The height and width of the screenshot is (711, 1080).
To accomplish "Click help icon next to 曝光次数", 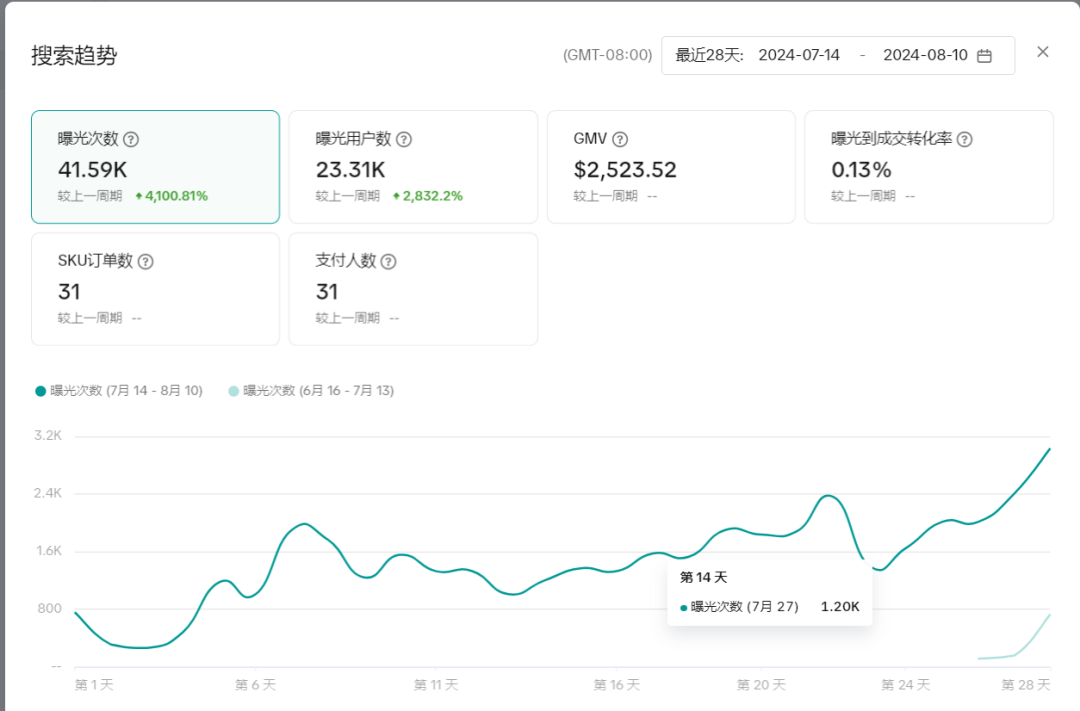I will tap(130, 140).
